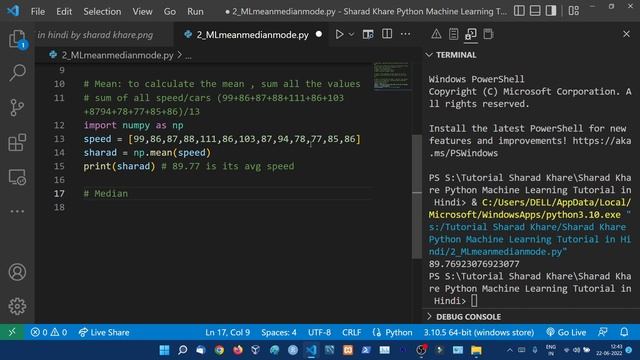Open the File menu

point(38,11)
